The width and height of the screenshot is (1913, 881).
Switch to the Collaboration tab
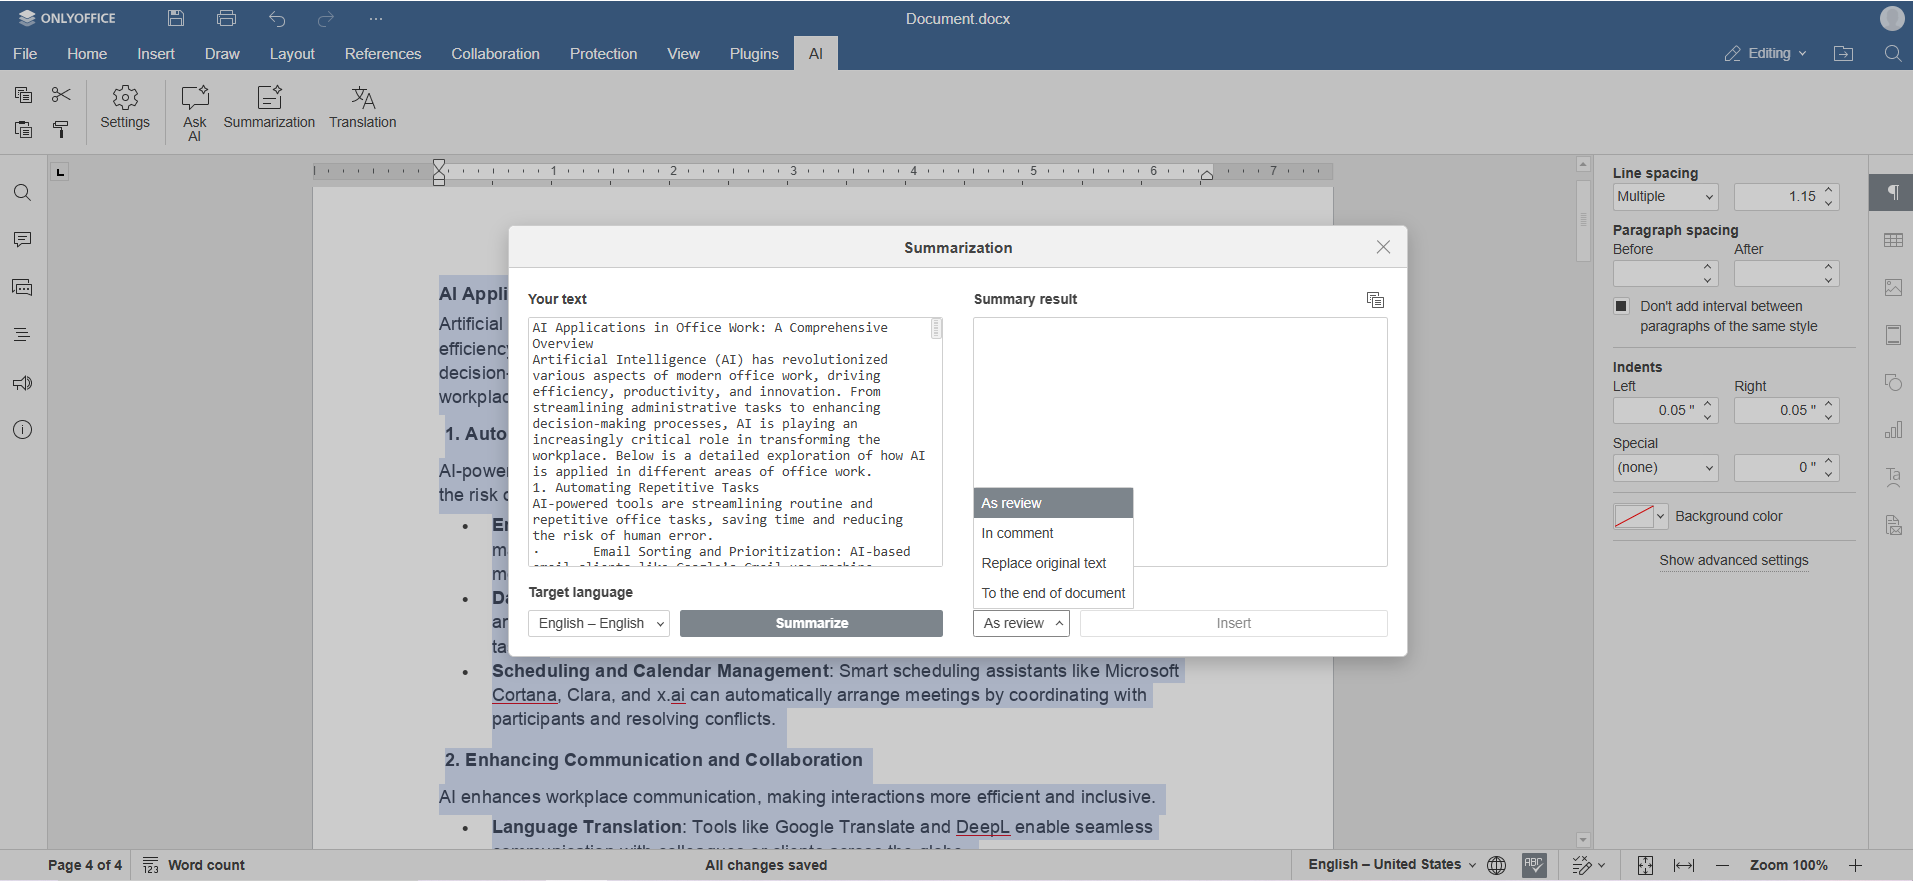click(x=495, y=54)
